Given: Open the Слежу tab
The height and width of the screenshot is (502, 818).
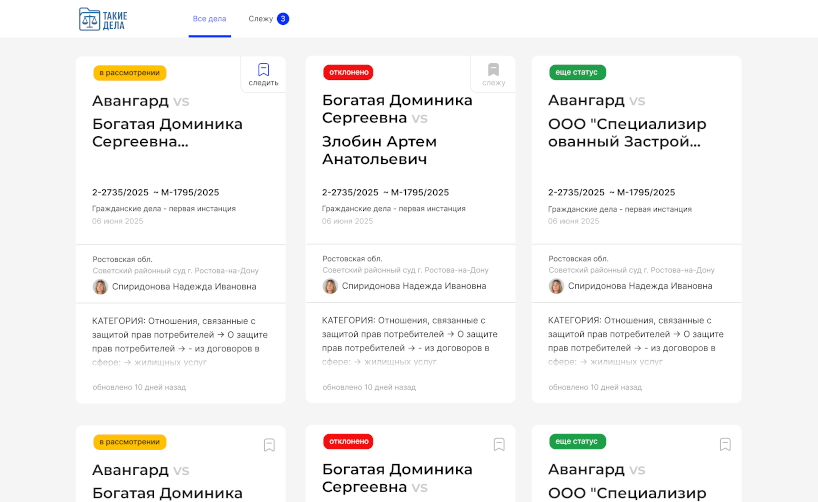Looking at the screenshot, I should pos(260,19).
